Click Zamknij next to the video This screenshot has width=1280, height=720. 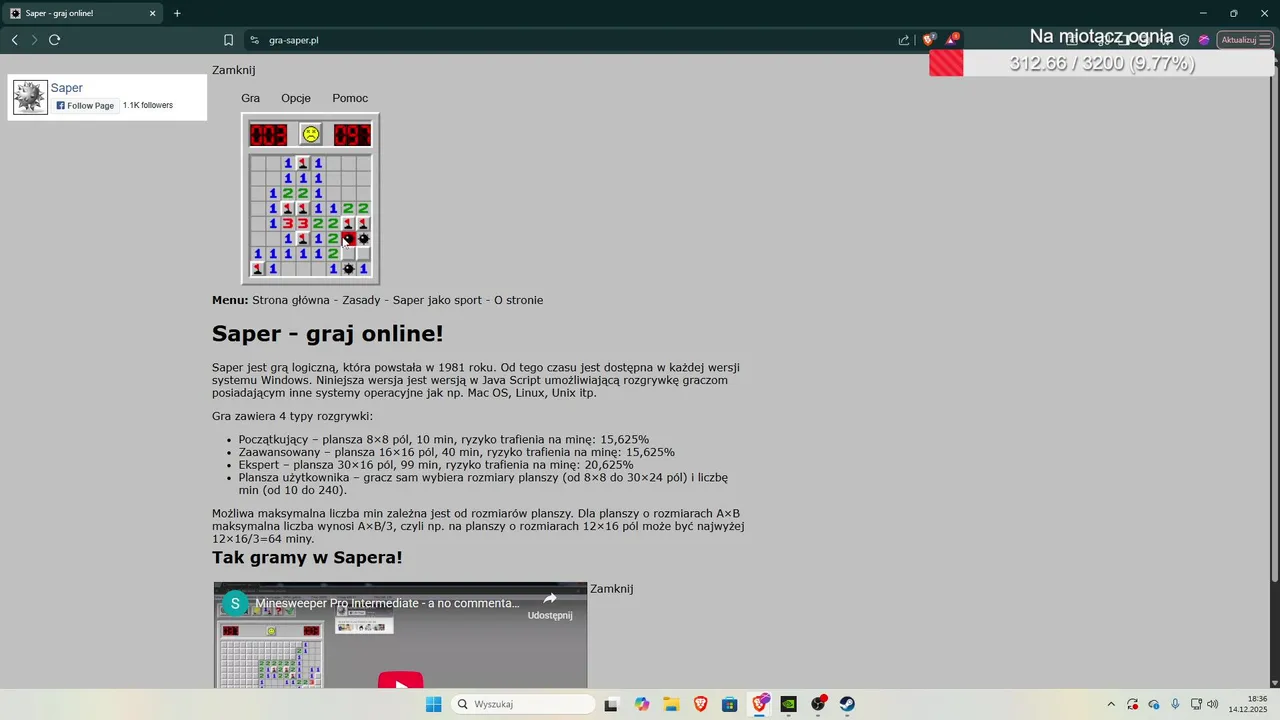pyautogui.click(x=612, y=589)
